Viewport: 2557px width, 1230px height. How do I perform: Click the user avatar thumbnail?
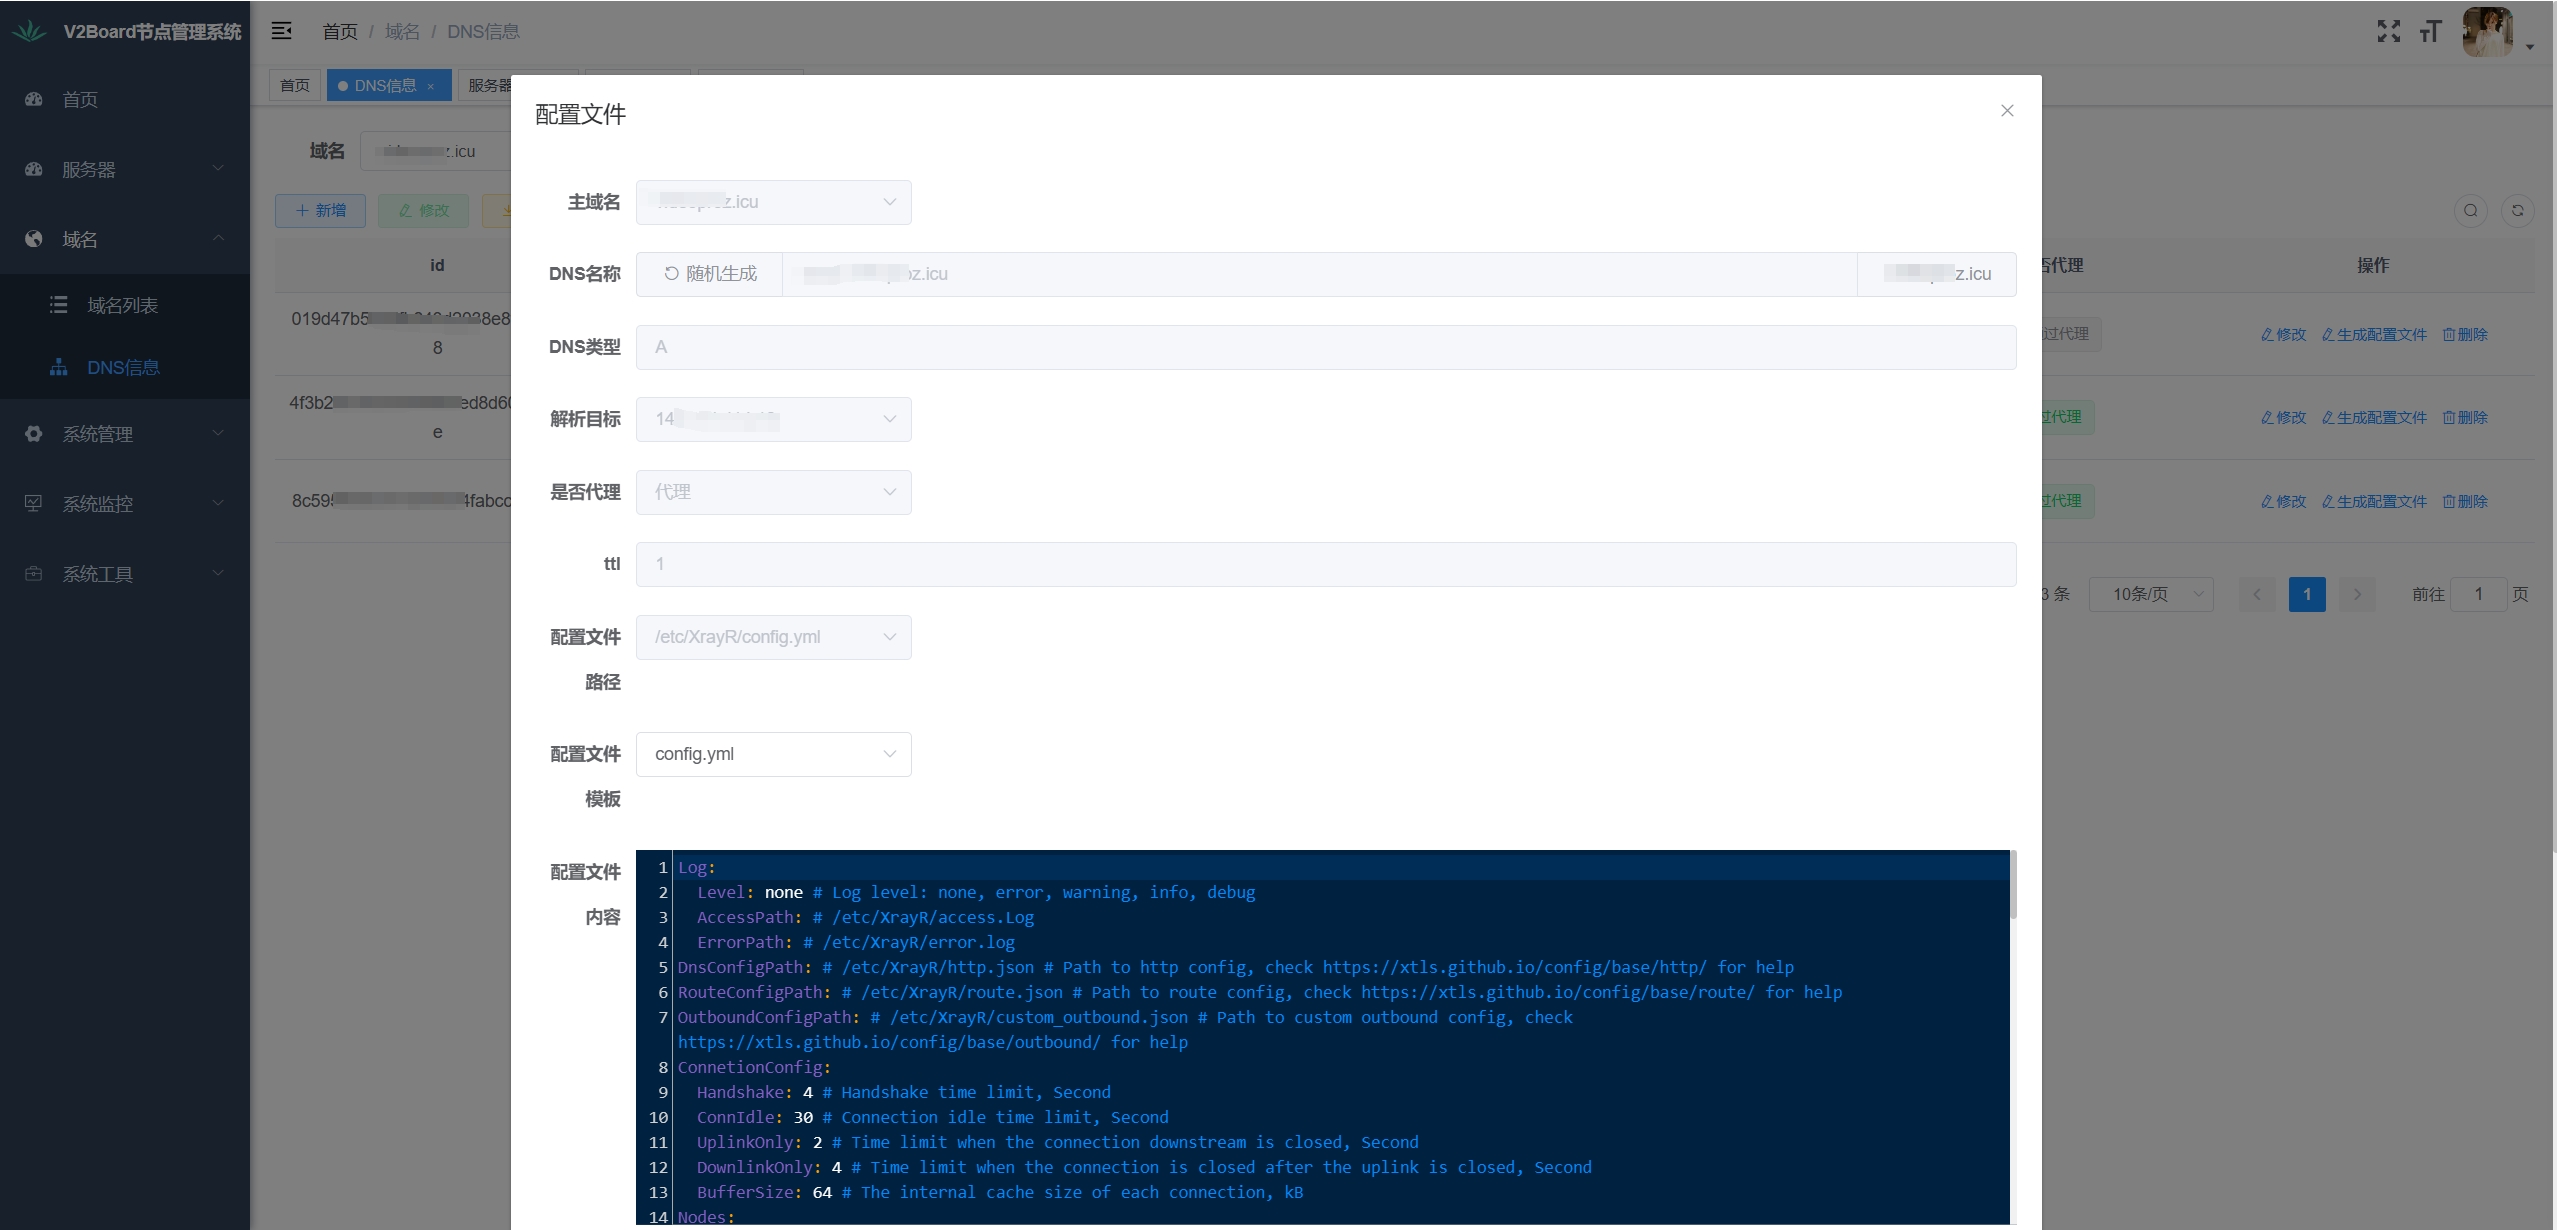click(x=2487, y=32)
